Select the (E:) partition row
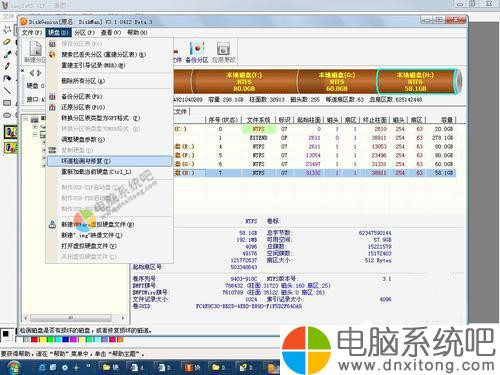Viewport: 500px width, 375px height. click(314, 146)
